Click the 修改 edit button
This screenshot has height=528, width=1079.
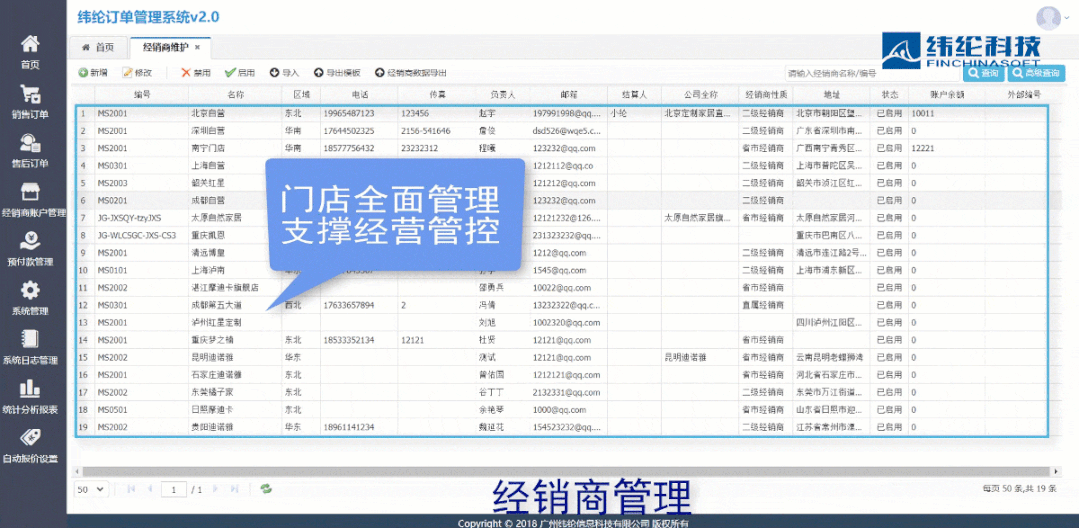[137, 72]
